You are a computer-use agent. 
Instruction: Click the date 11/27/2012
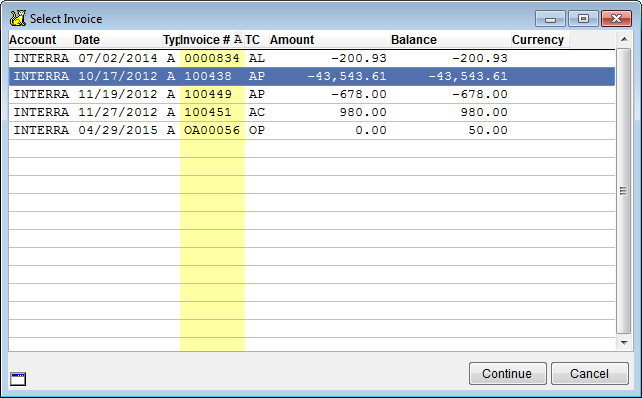(x=118, y=112)
